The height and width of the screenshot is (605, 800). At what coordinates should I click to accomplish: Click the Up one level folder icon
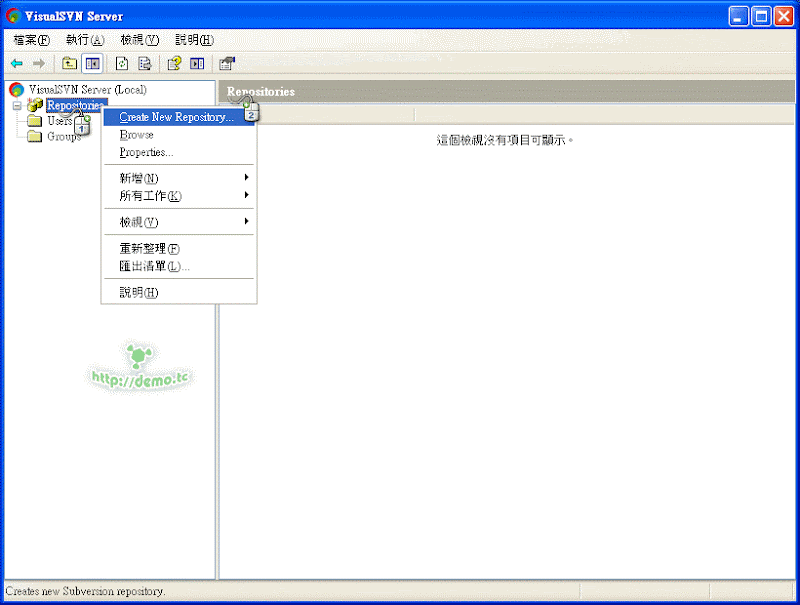coord(69,64)
